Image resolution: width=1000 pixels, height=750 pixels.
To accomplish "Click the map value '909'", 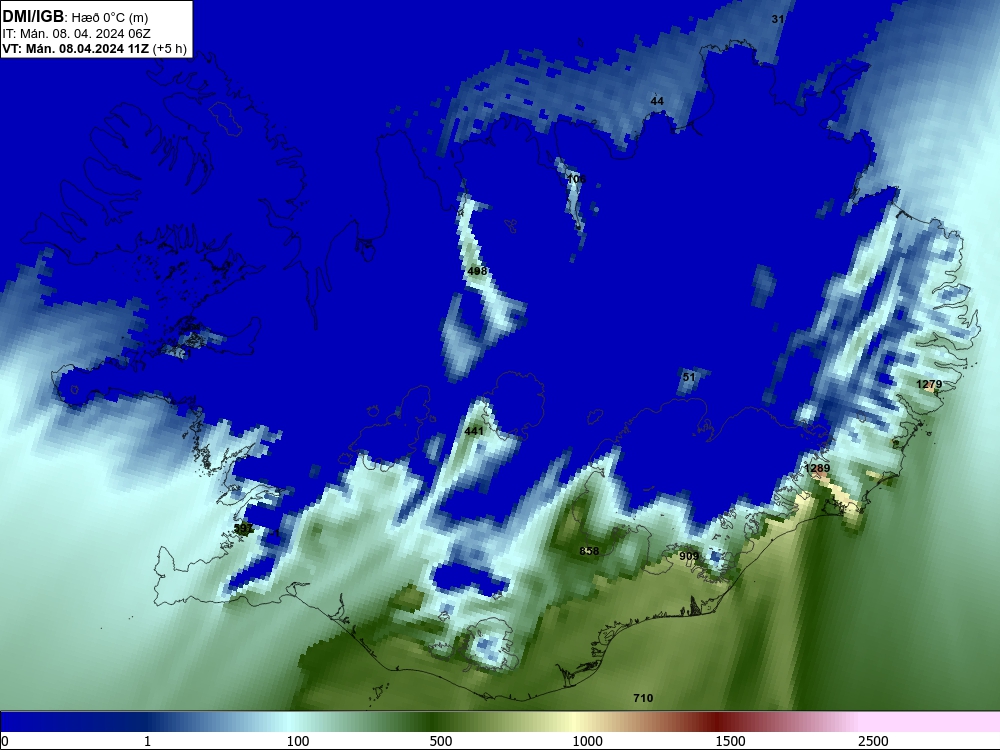I will (689, 556).
